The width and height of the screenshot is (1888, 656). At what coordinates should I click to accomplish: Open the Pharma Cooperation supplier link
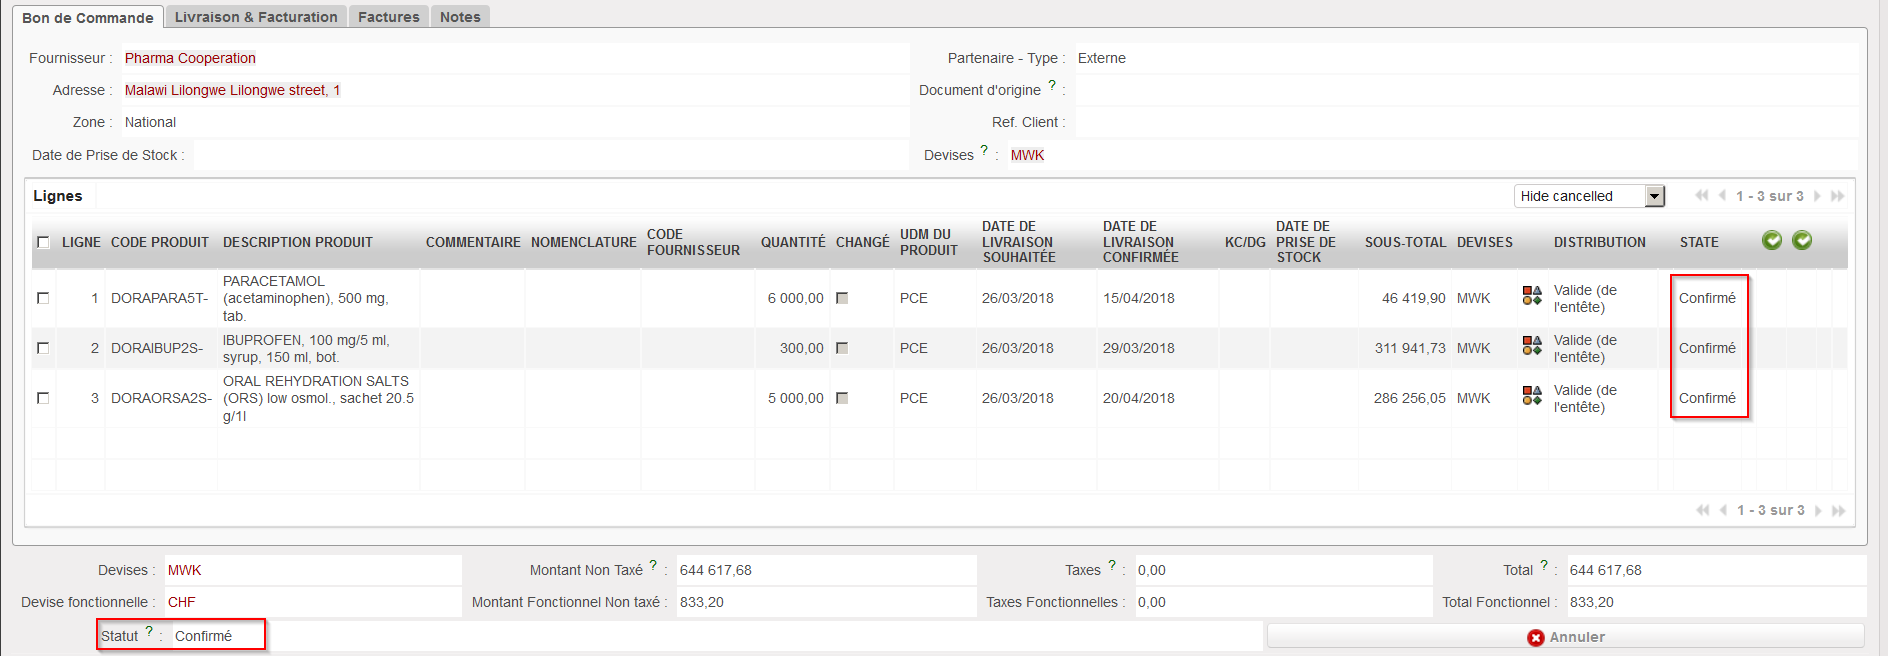coord(190,58)
